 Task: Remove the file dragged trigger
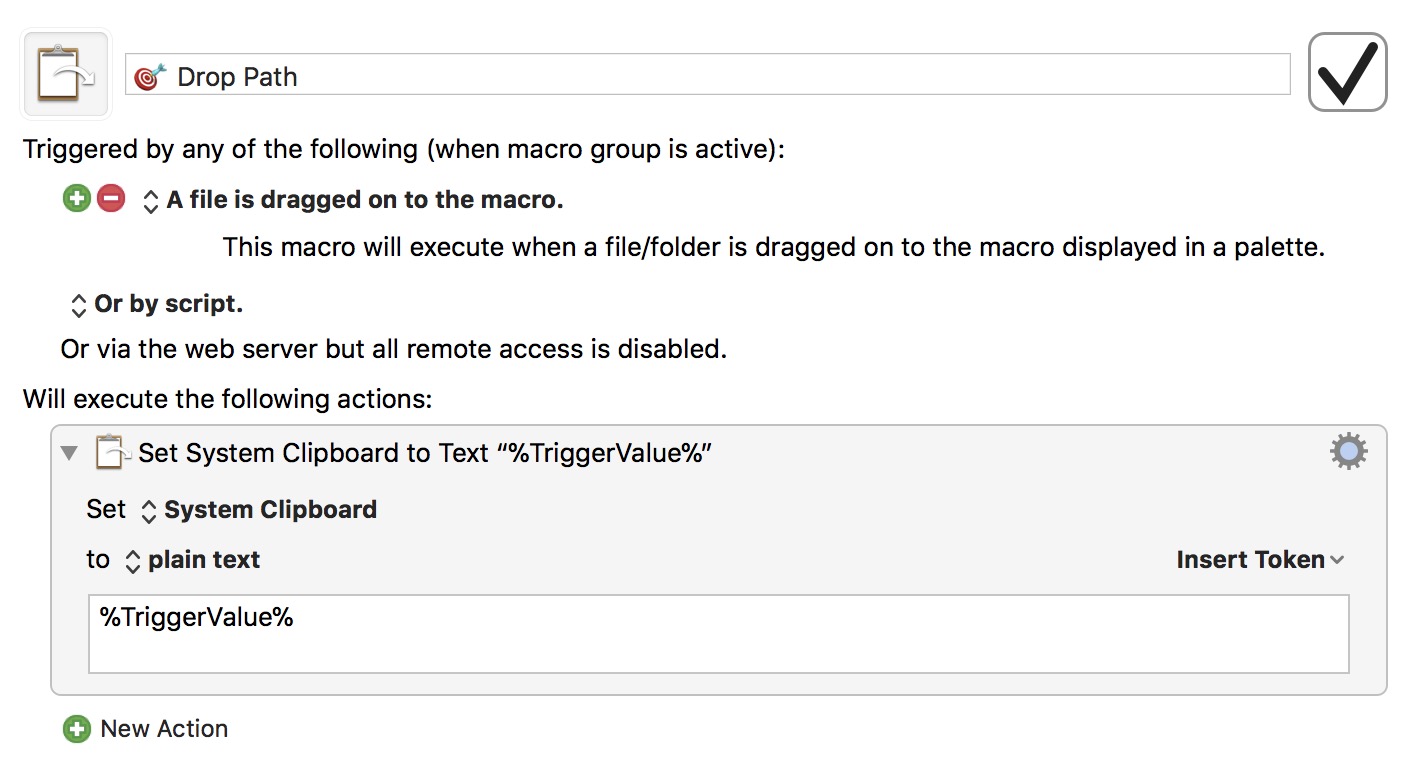pyautogui.click(x=111, y=198)
